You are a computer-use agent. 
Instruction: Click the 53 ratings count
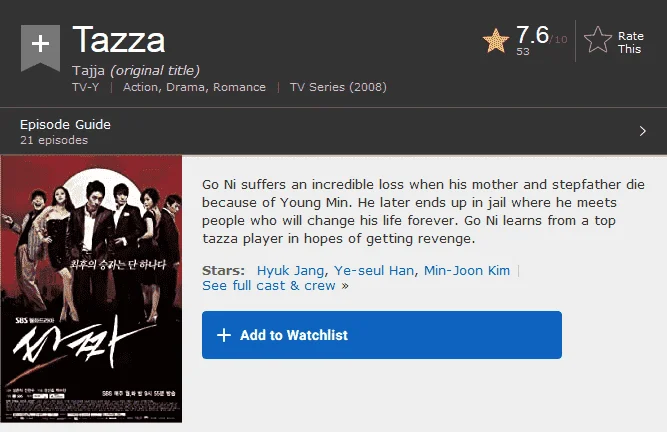click(523, 51)
